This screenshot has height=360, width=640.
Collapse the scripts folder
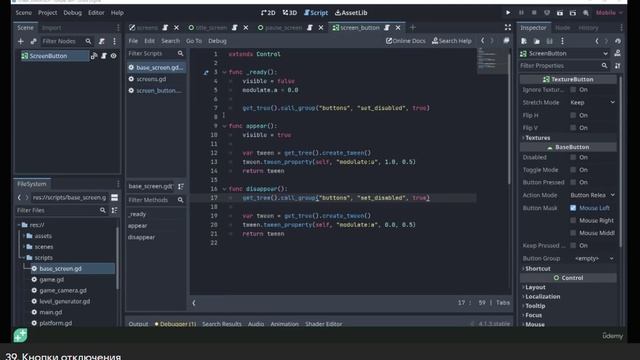tap(24, 258)
